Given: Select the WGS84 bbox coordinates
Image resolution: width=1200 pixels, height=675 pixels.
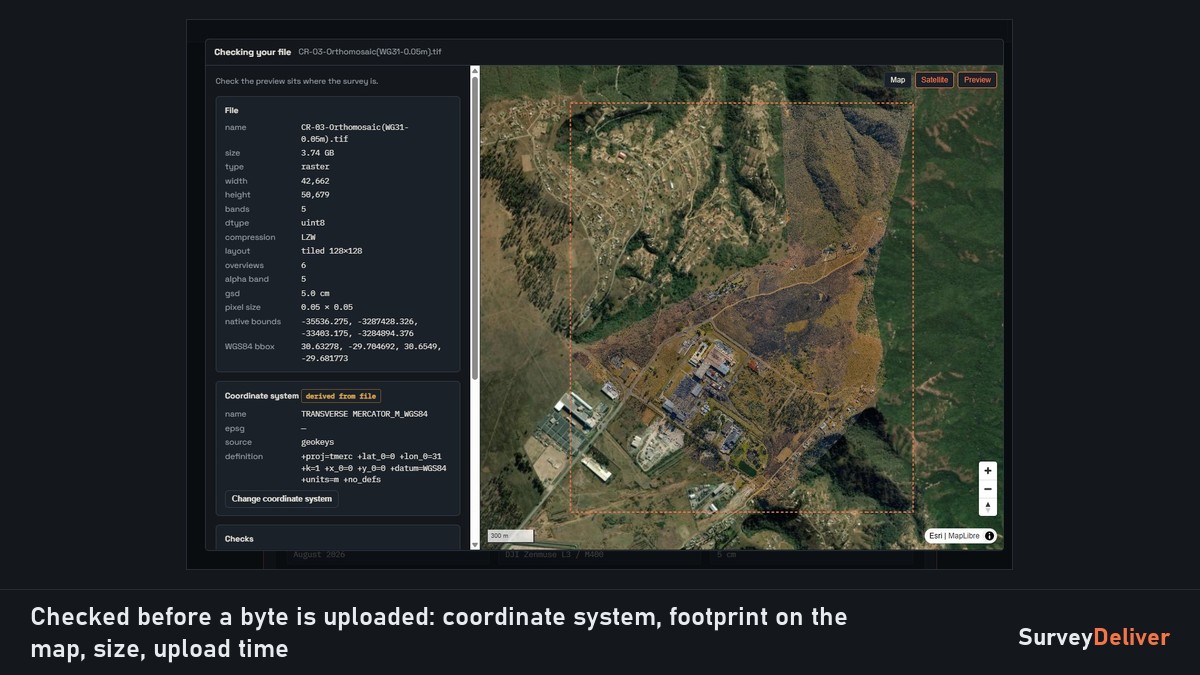Looking at the screenshot, I should pos(371,352).
